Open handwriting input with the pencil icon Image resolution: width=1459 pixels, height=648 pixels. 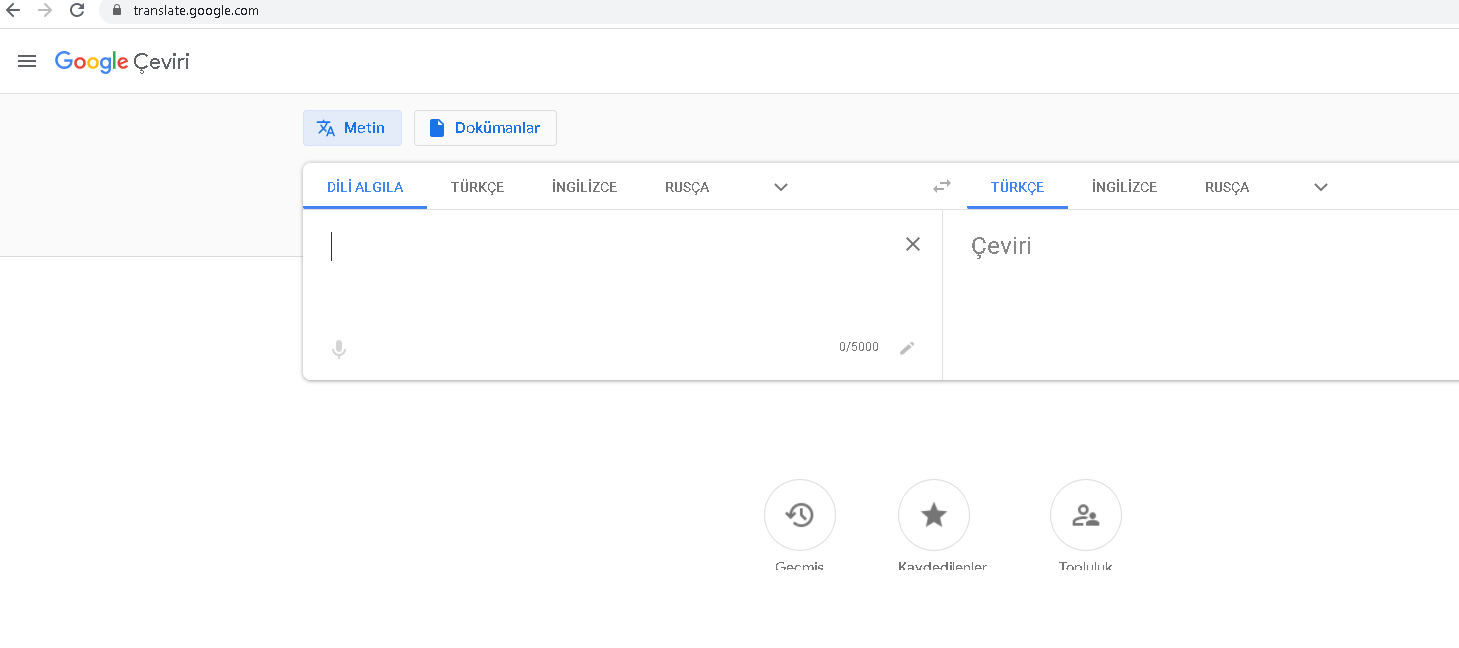(907, 348)
